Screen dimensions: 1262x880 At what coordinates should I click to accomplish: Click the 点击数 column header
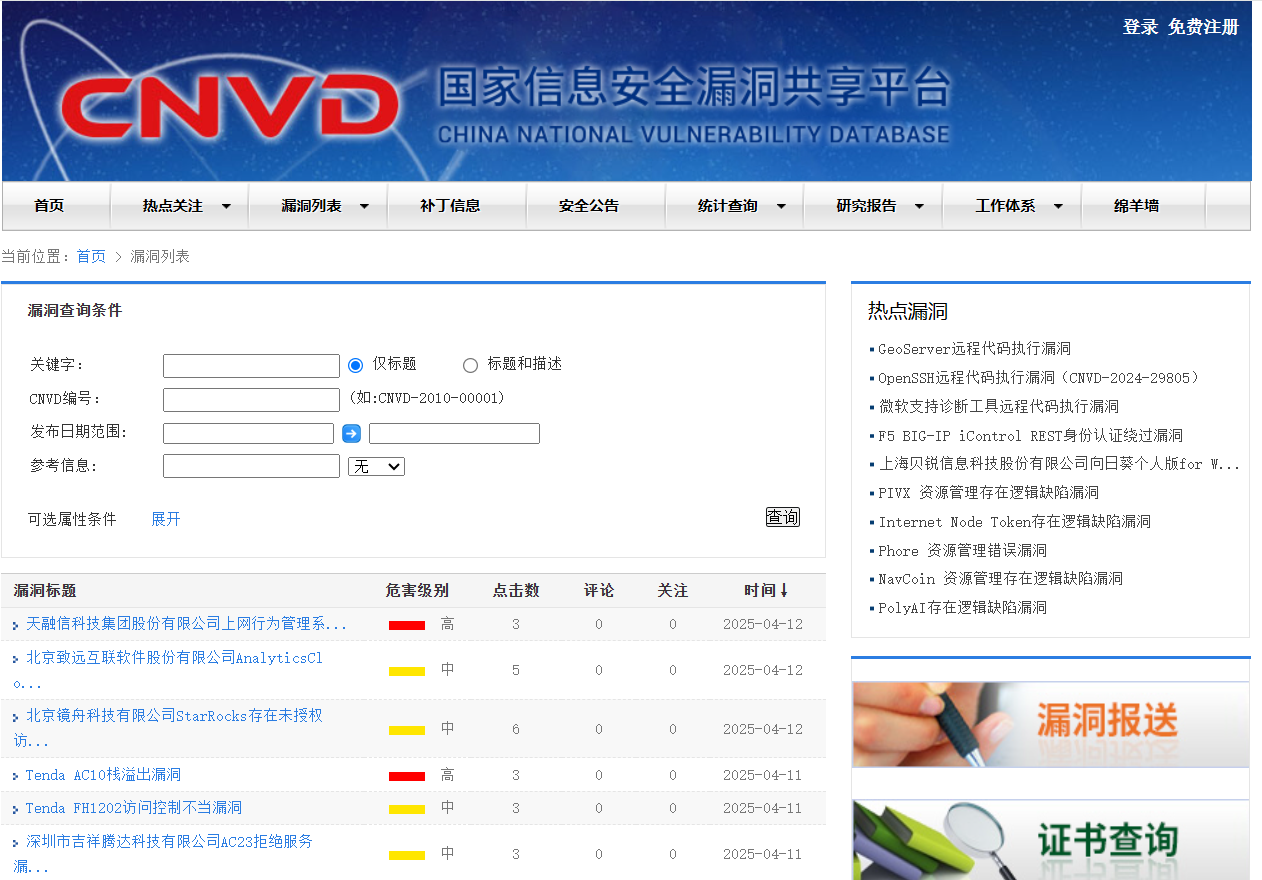click(x=516, y=591)
